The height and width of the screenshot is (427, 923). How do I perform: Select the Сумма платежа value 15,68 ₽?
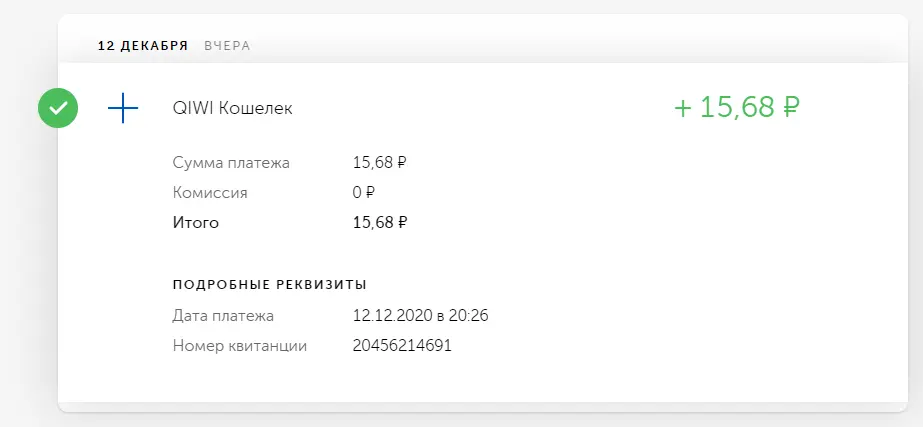pos(380,163)
